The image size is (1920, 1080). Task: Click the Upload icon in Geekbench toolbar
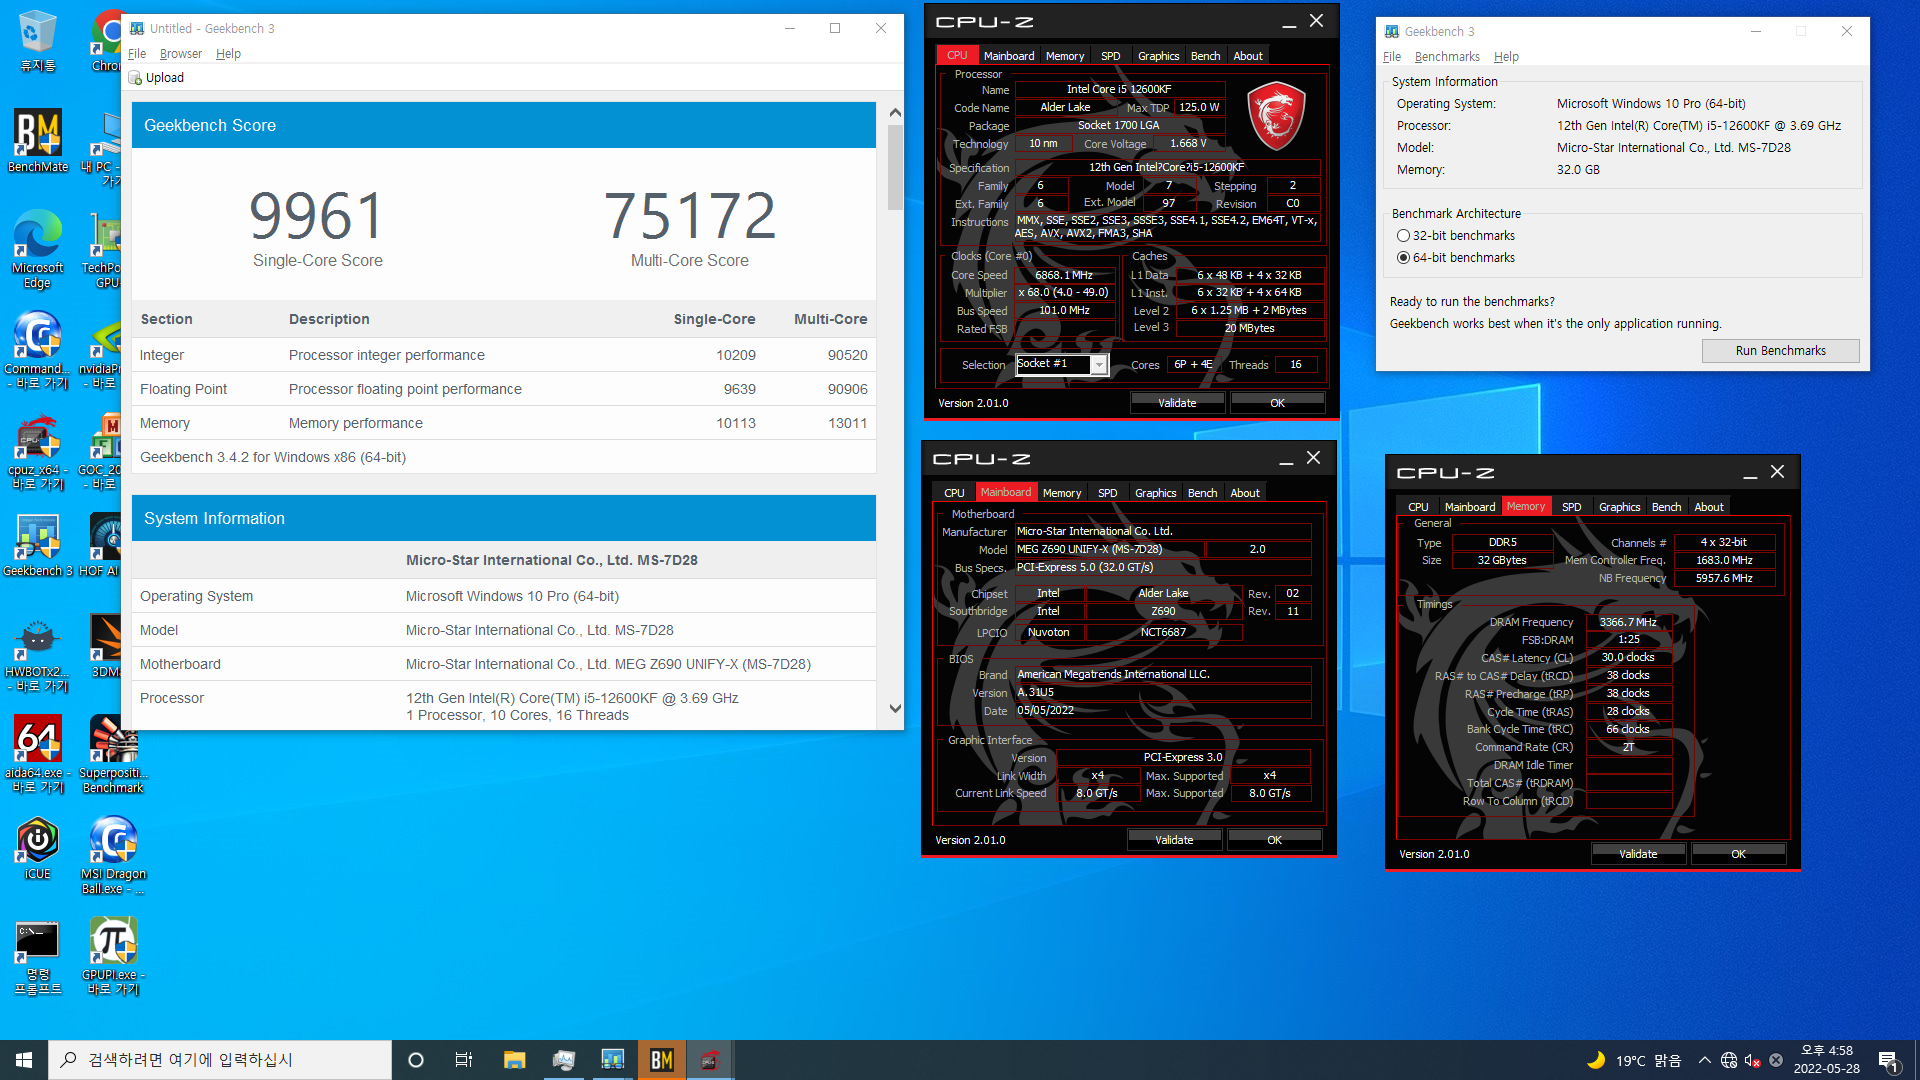[x=136, y=78]
